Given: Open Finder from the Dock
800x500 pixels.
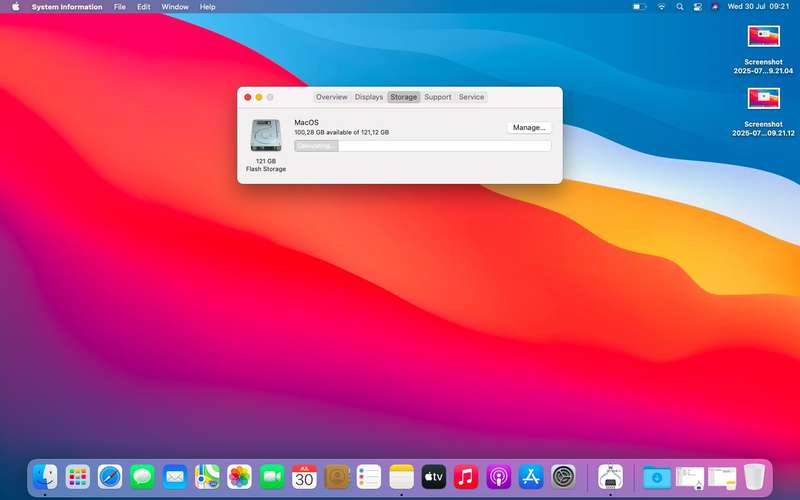Looking at the screenshot, I should [x=45, y=477].
